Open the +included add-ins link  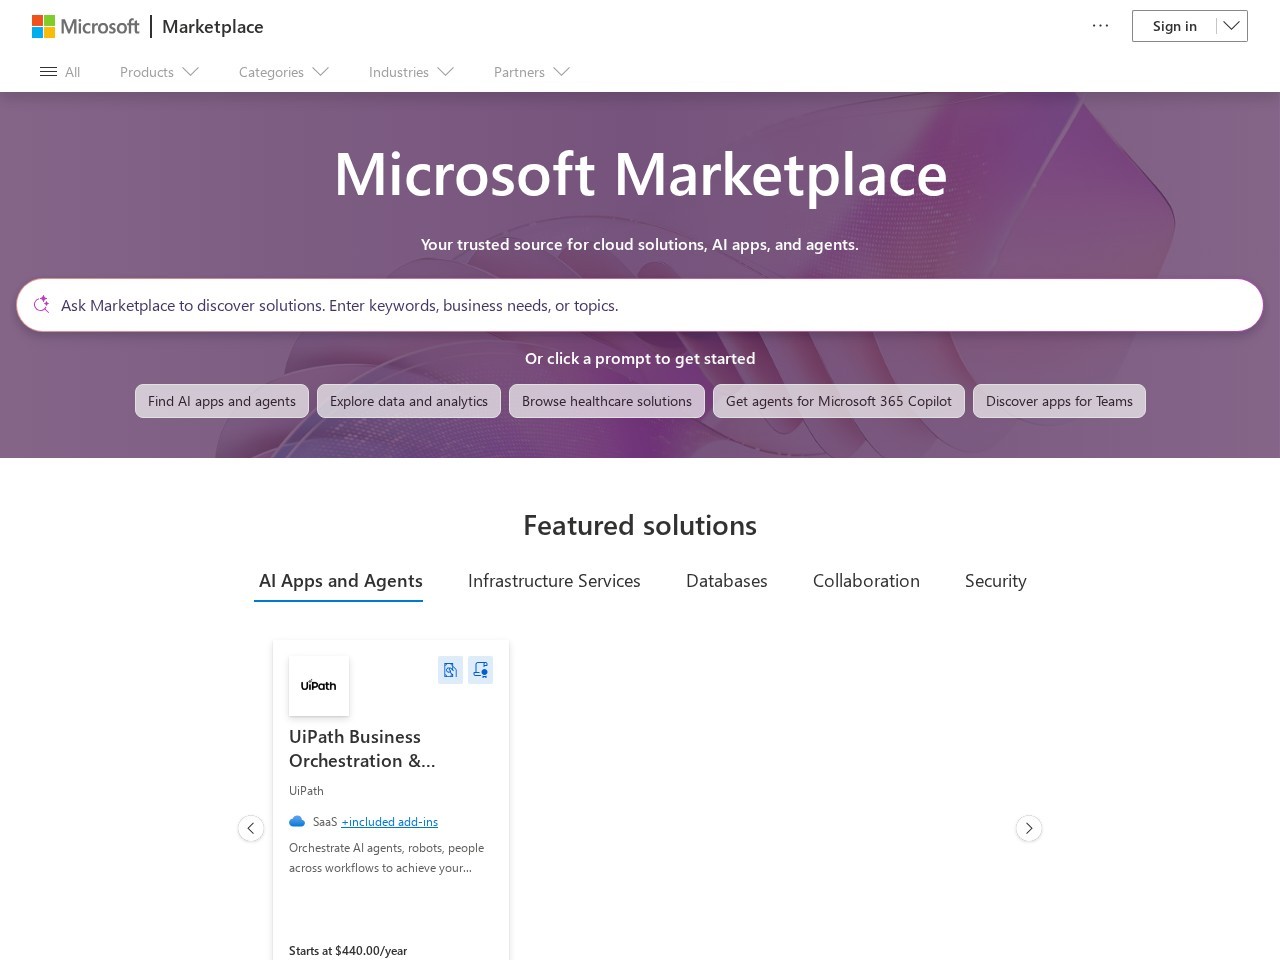click(x=390, y=822)
